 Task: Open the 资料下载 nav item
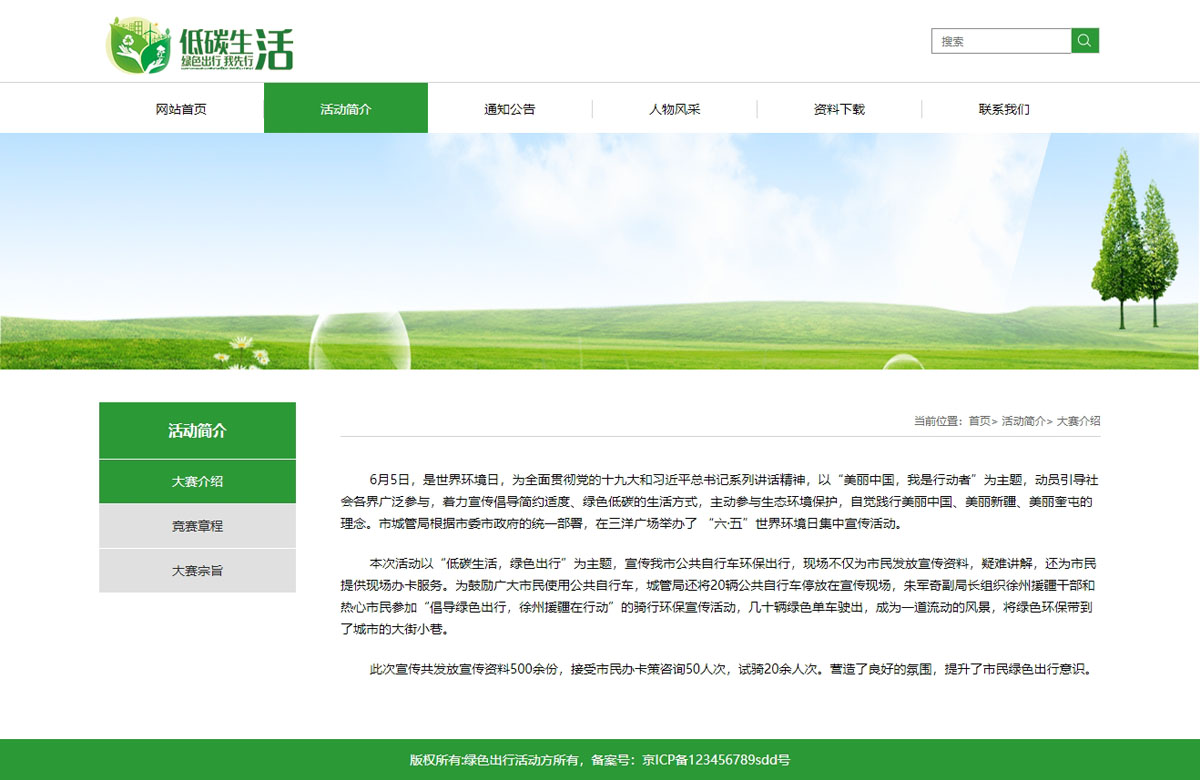(839, 109)
